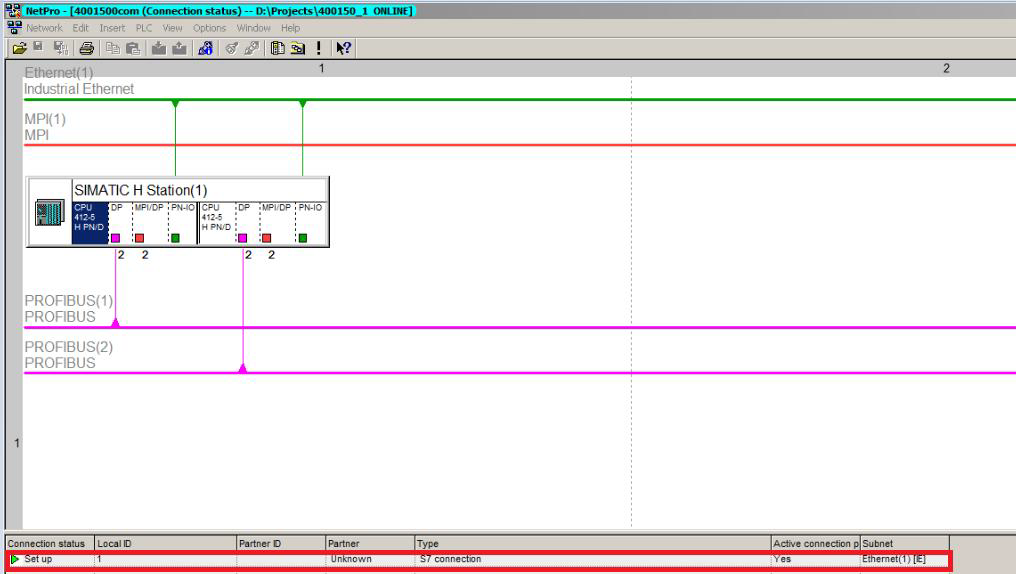Open the Help menu
This screenshot has height=574, width=1016.
coord(290,28)
